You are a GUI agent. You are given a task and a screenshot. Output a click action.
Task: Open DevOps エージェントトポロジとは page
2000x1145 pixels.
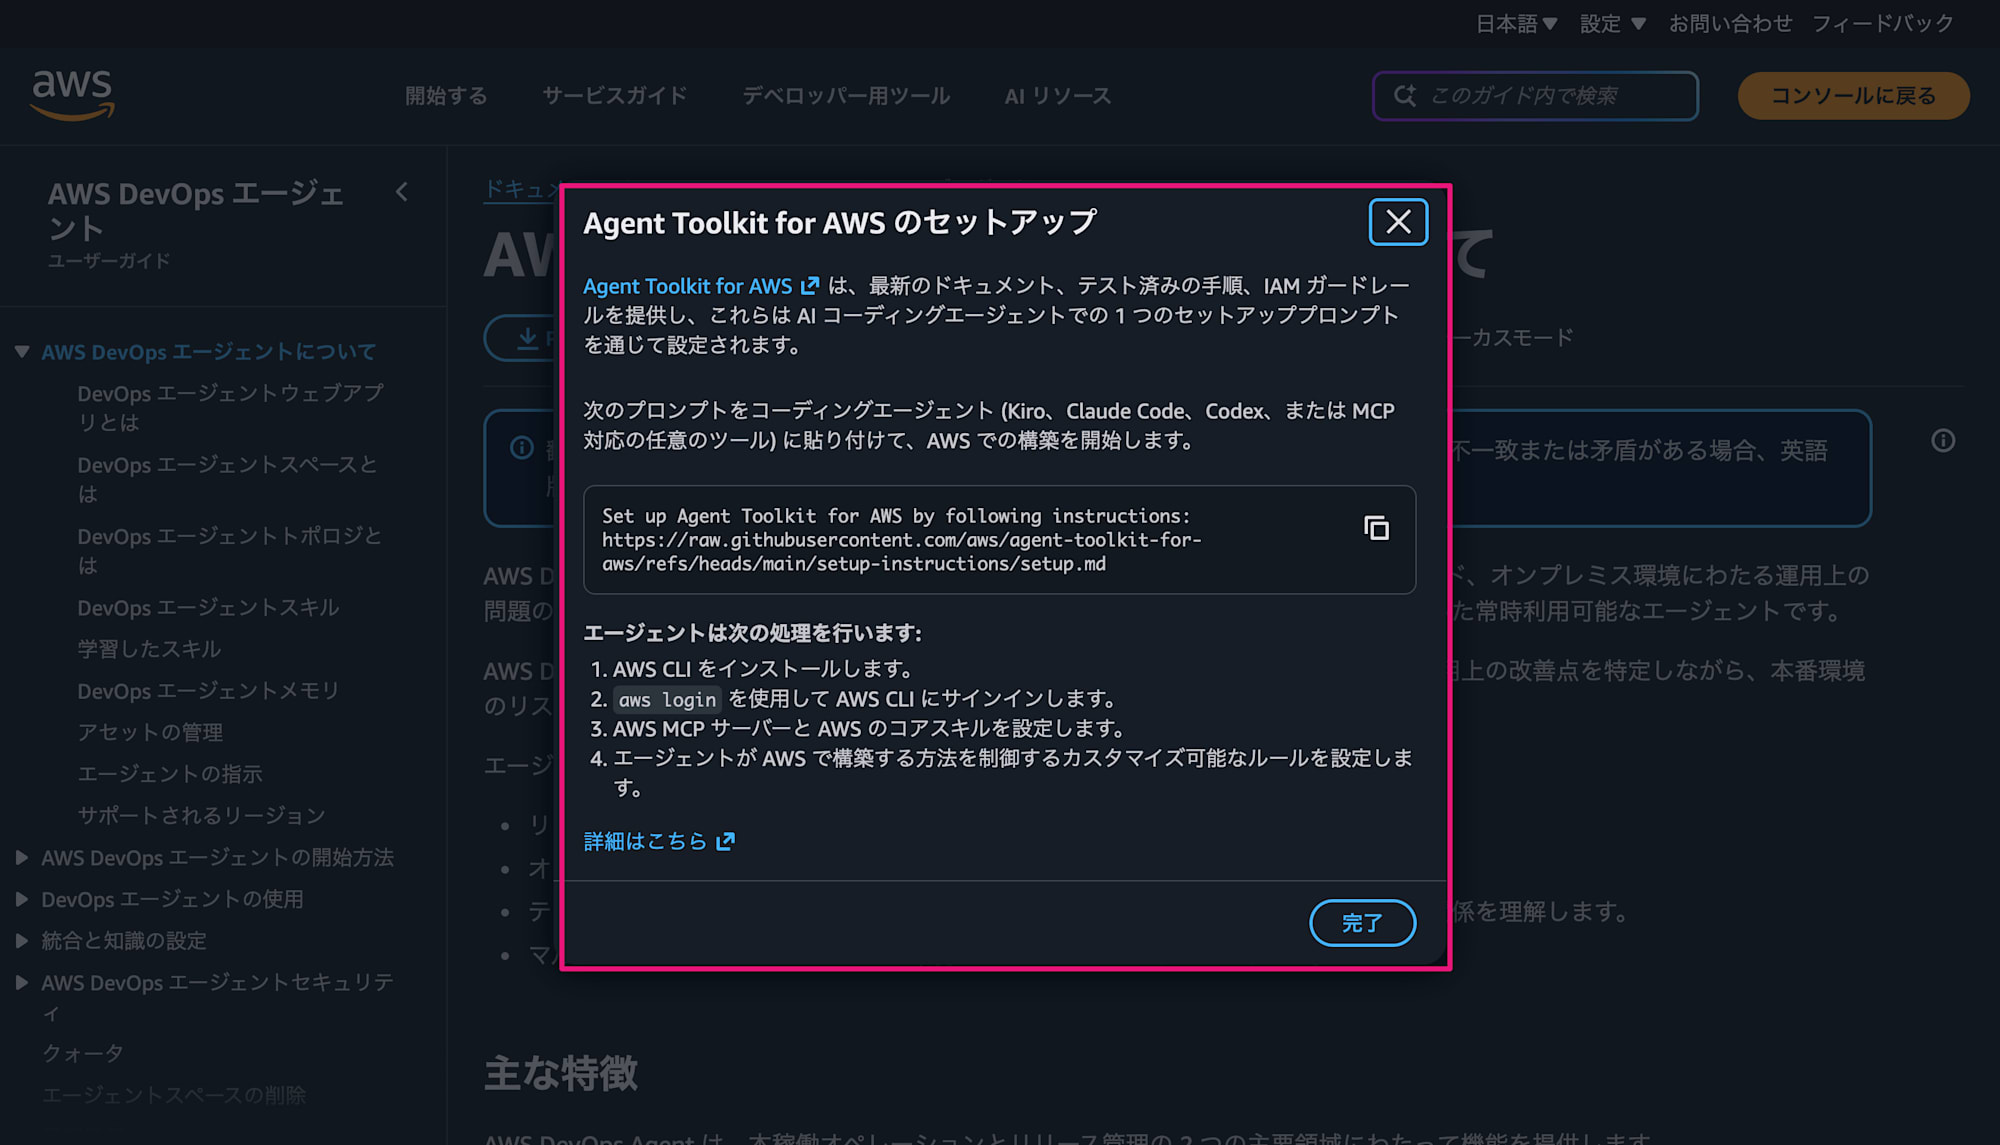(x=229, y=550)
